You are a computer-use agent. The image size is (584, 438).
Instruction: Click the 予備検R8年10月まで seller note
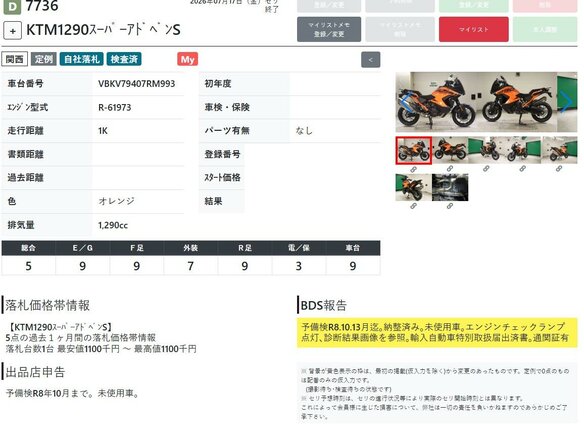(x=73, y=393)
